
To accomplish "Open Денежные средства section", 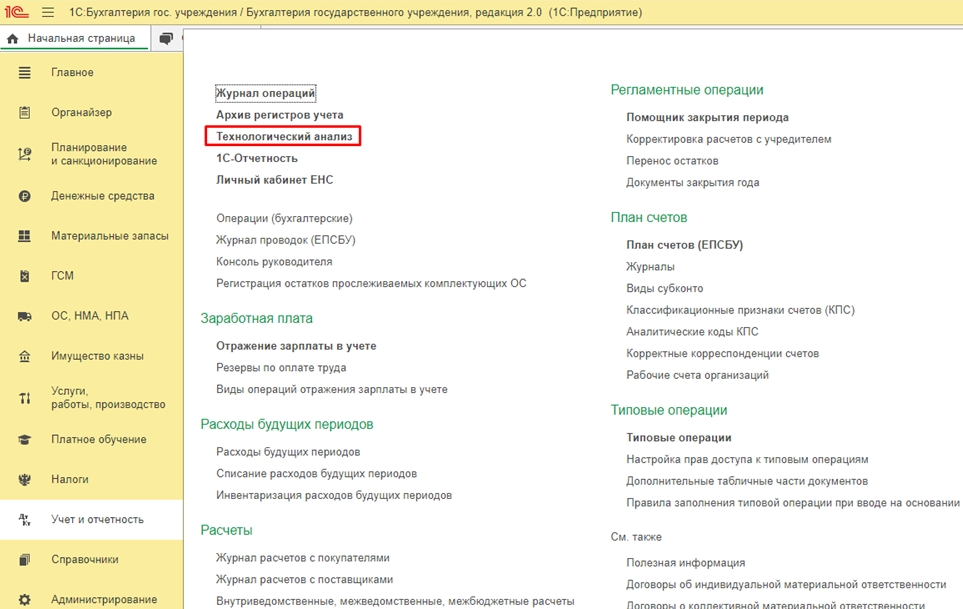I will [x=102, y=196].
